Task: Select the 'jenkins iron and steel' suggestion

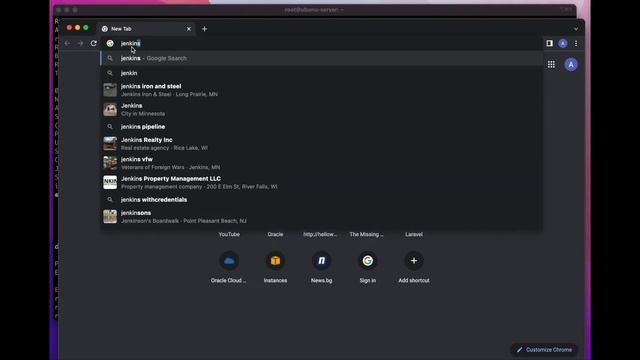Action: click(x=322, y=90)
